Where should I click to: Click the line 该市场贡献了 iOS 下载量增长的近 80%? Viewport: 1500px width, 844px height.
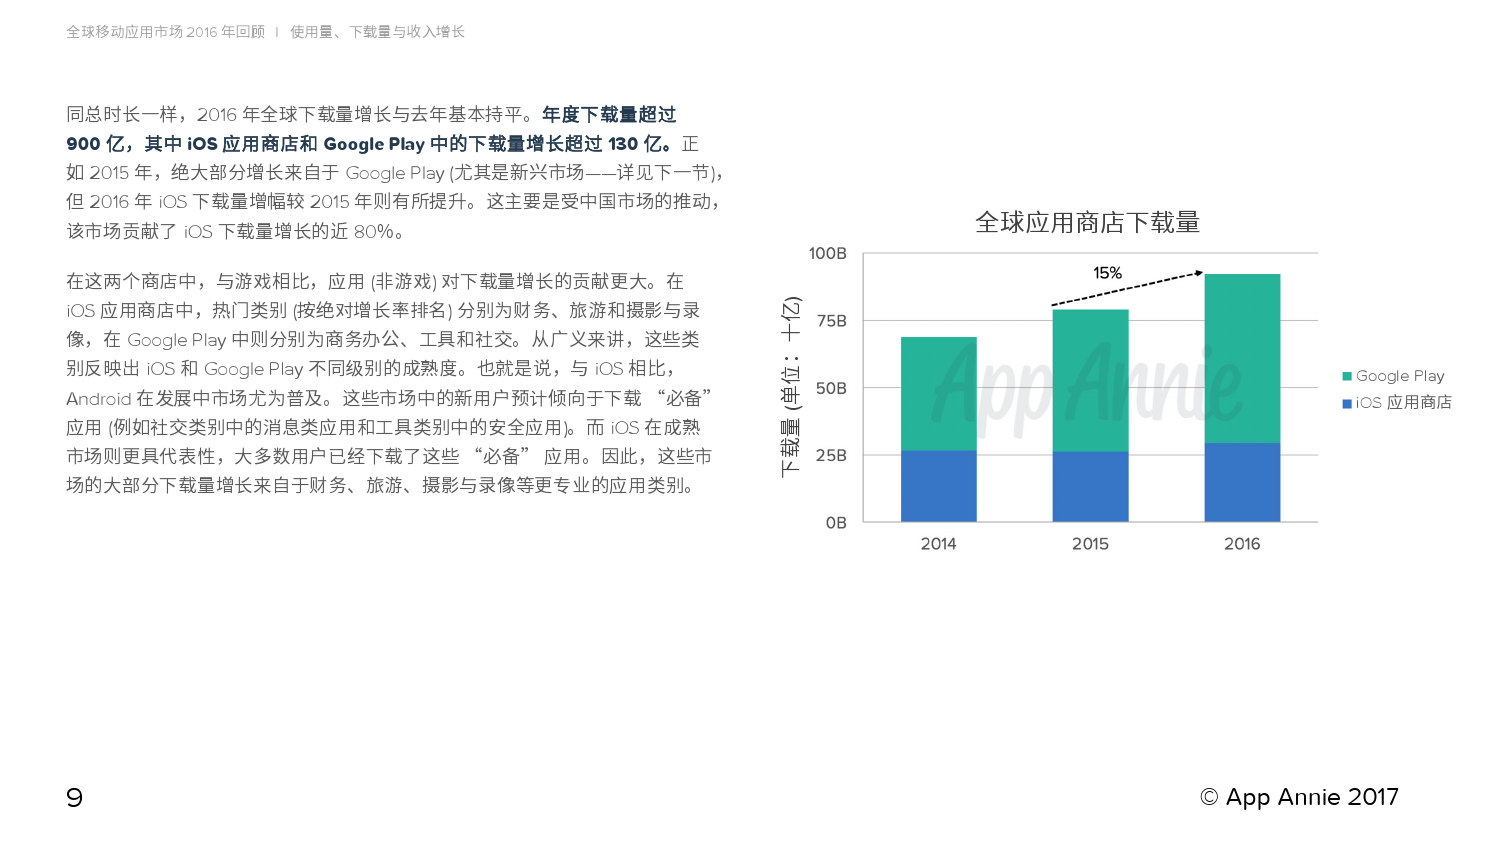[x=237, y=232]
